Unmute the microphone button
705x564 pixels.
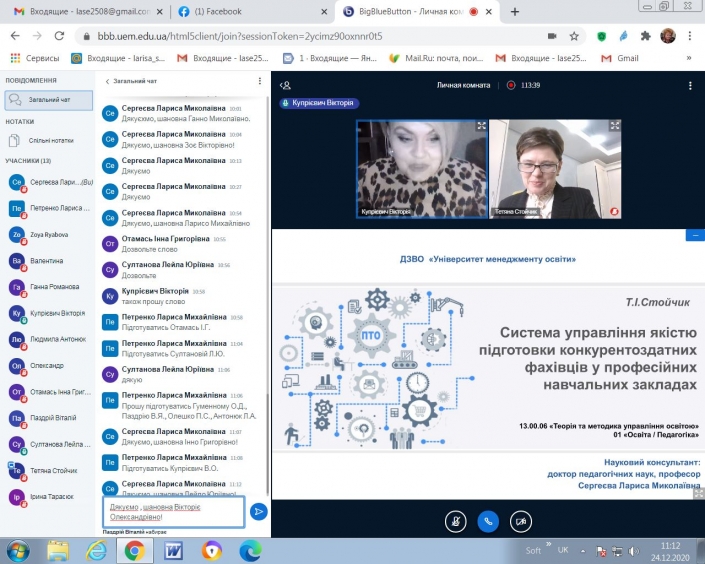point(455,522)
